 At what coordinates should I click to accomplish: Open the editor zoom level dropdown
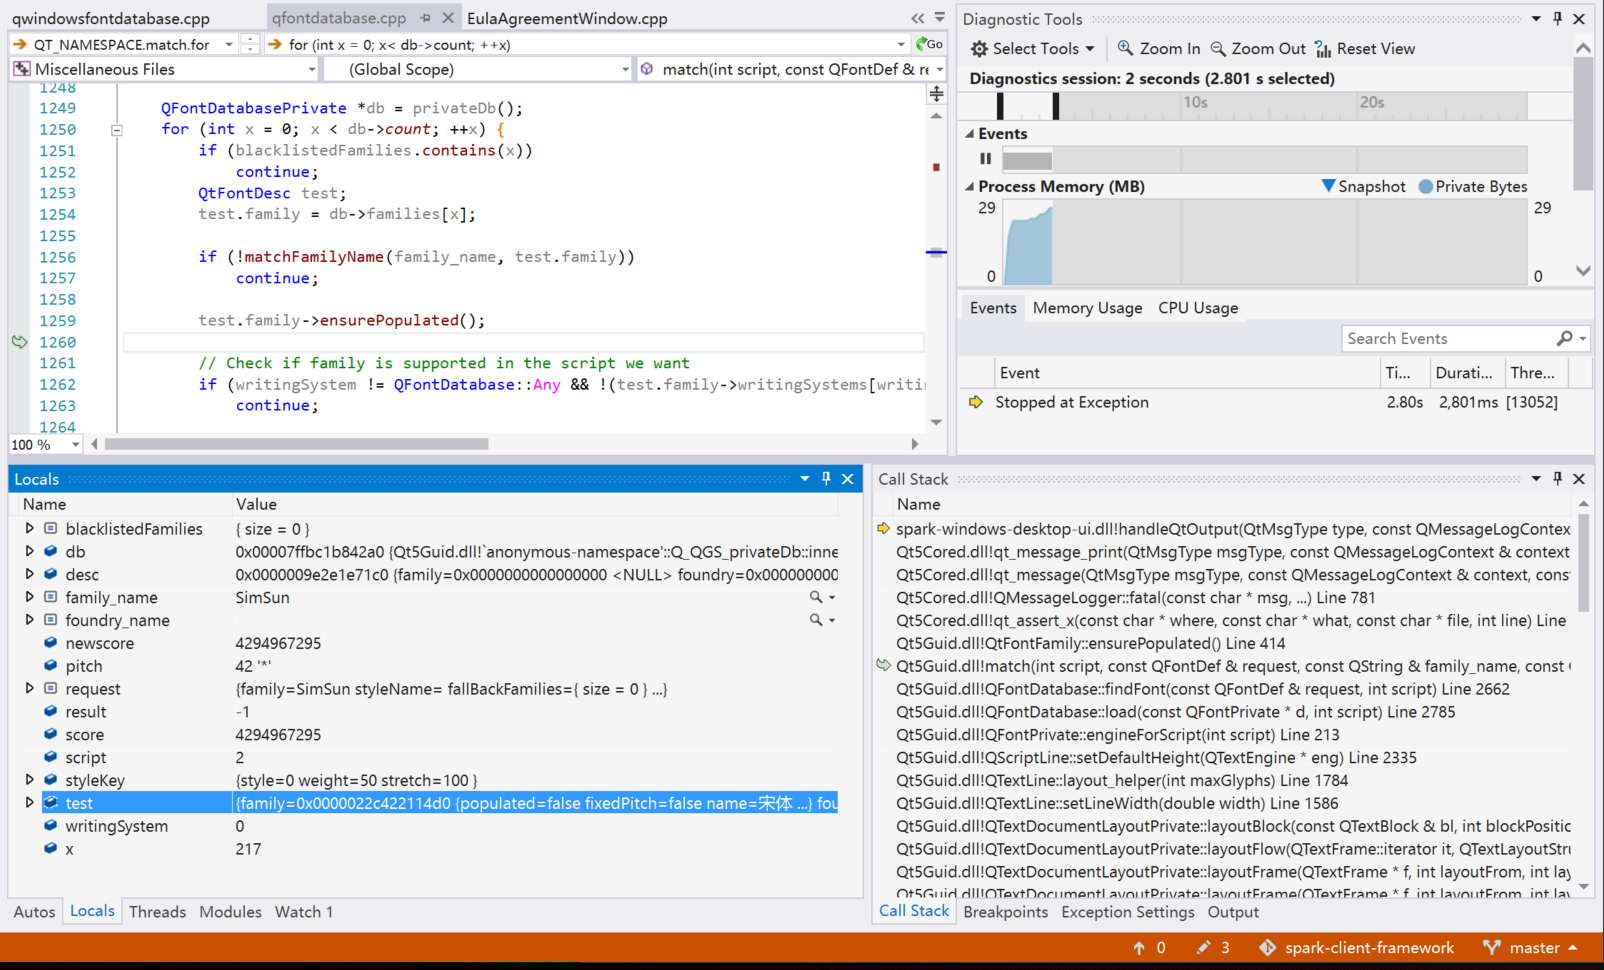pos(75,445)
